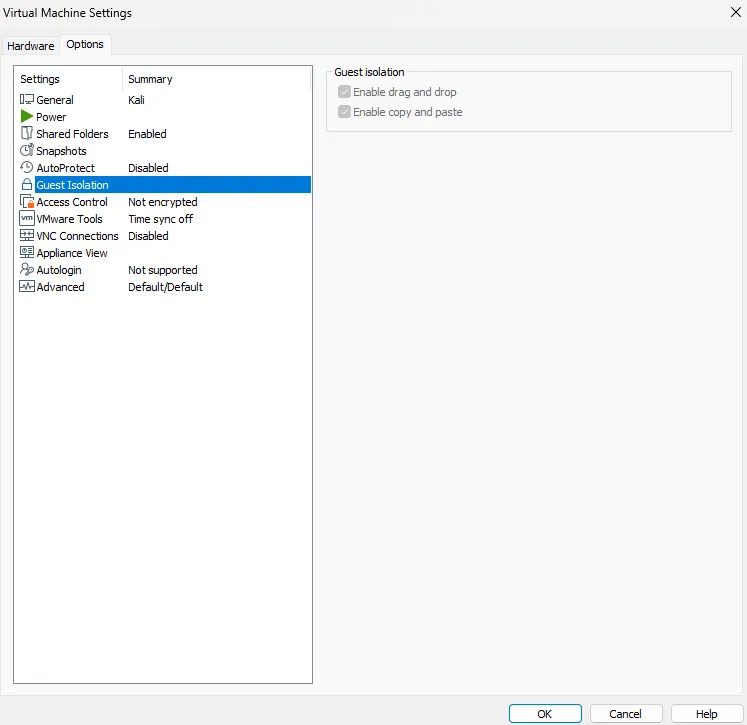Image resolution: width=747 pixels, height=725 pixels.
Task: Click the Shared Folders icon
Action: tap(27, 133)
